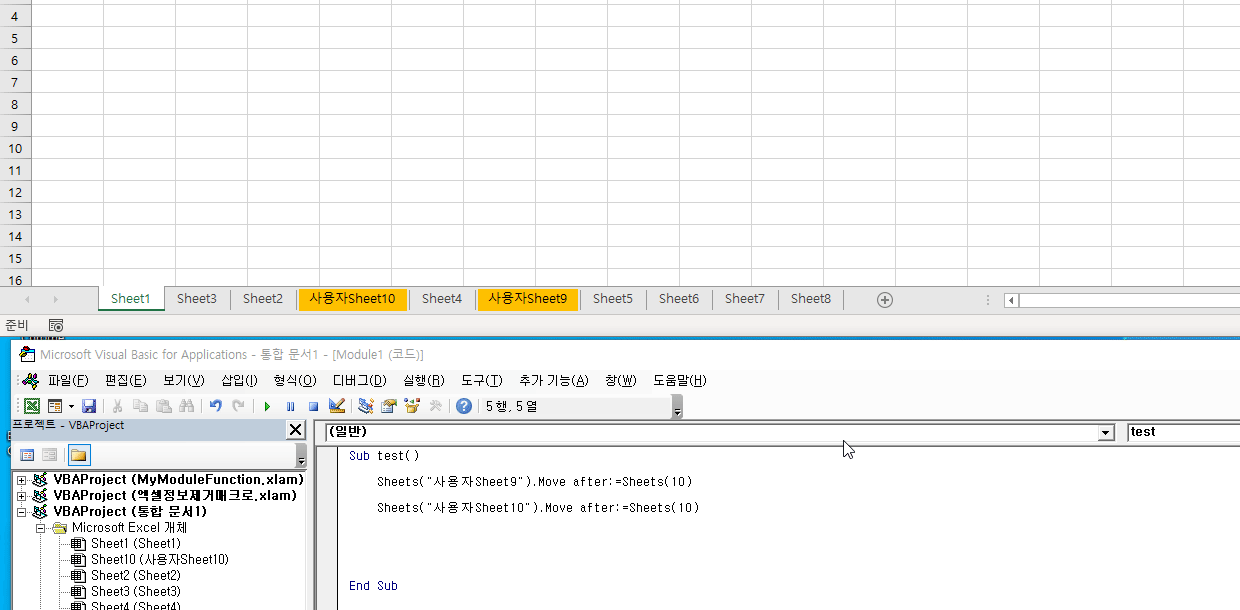The width and height of the screenshot is (1240, 610).
Task: Expand VBAProject (엑셀정보제거매크로.xlam) node
Action: click(x=21, y=496)
